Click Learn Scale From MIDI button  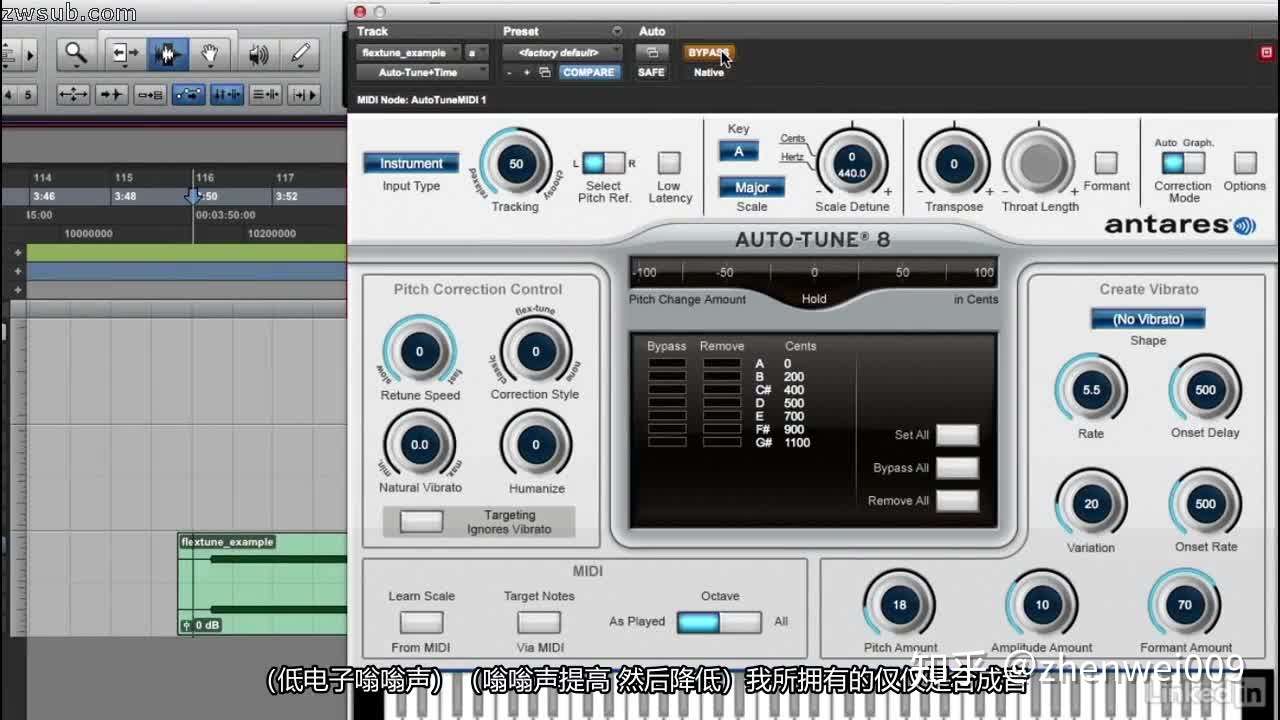pyautogui.click(x=421, y=622)
